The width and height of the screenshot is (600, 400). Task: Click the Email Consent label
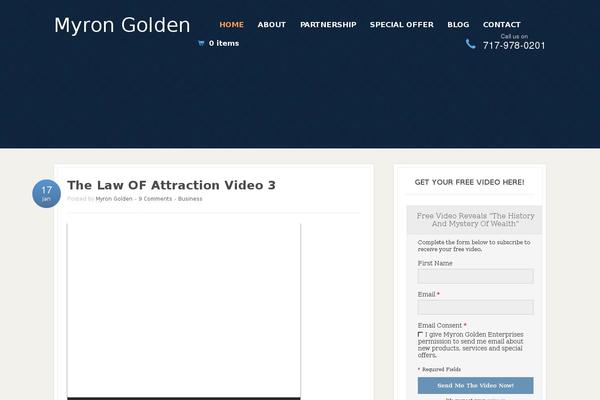[x=442, y=325]
